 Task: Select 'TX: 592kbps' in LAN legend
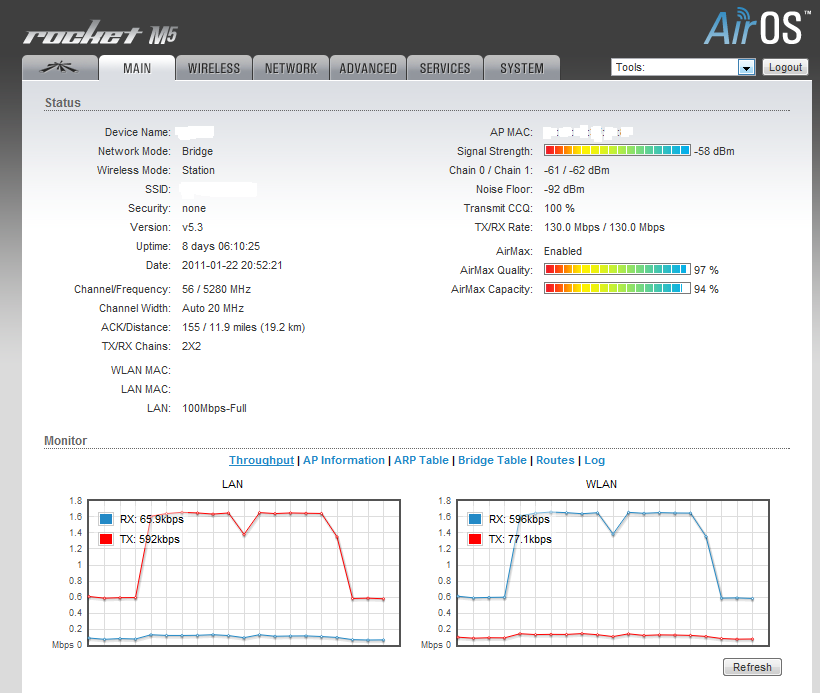click(150, 539)
